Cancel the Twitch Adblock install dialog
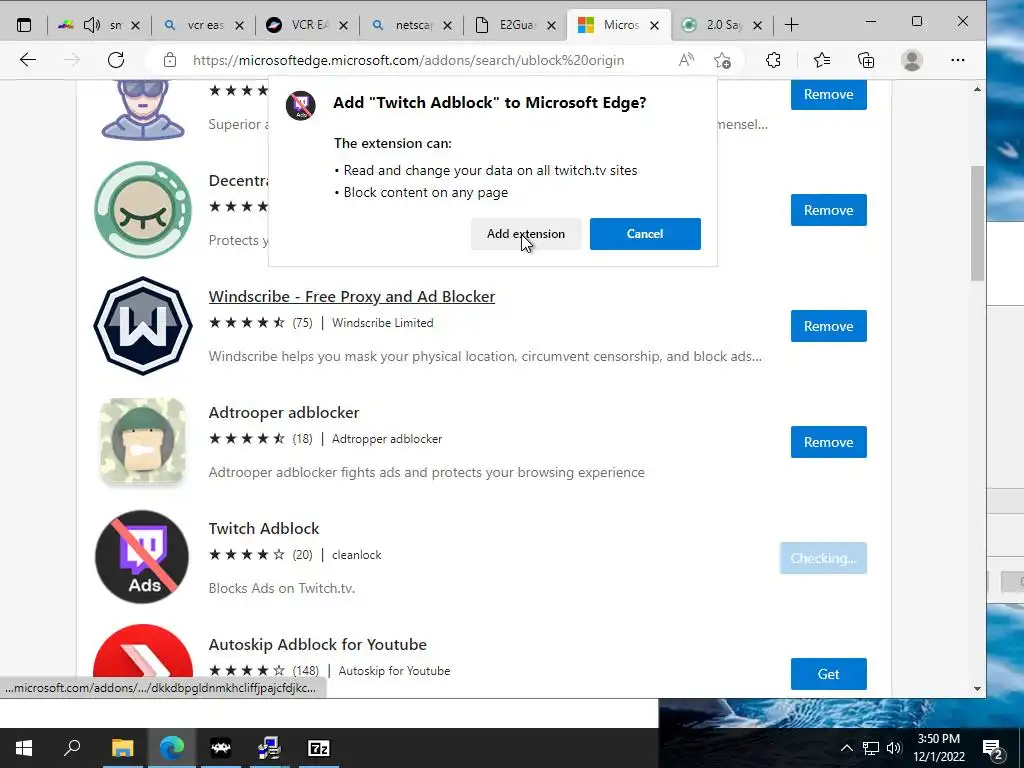Viewport: 1024px width, 768px height. pyautogui.click(x=645, y=234)
